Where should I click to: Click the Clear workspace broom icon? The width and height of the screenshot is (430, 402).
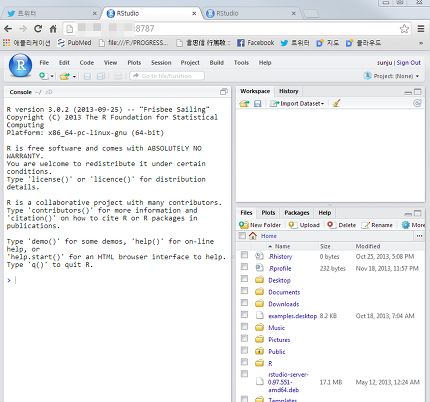336,103
